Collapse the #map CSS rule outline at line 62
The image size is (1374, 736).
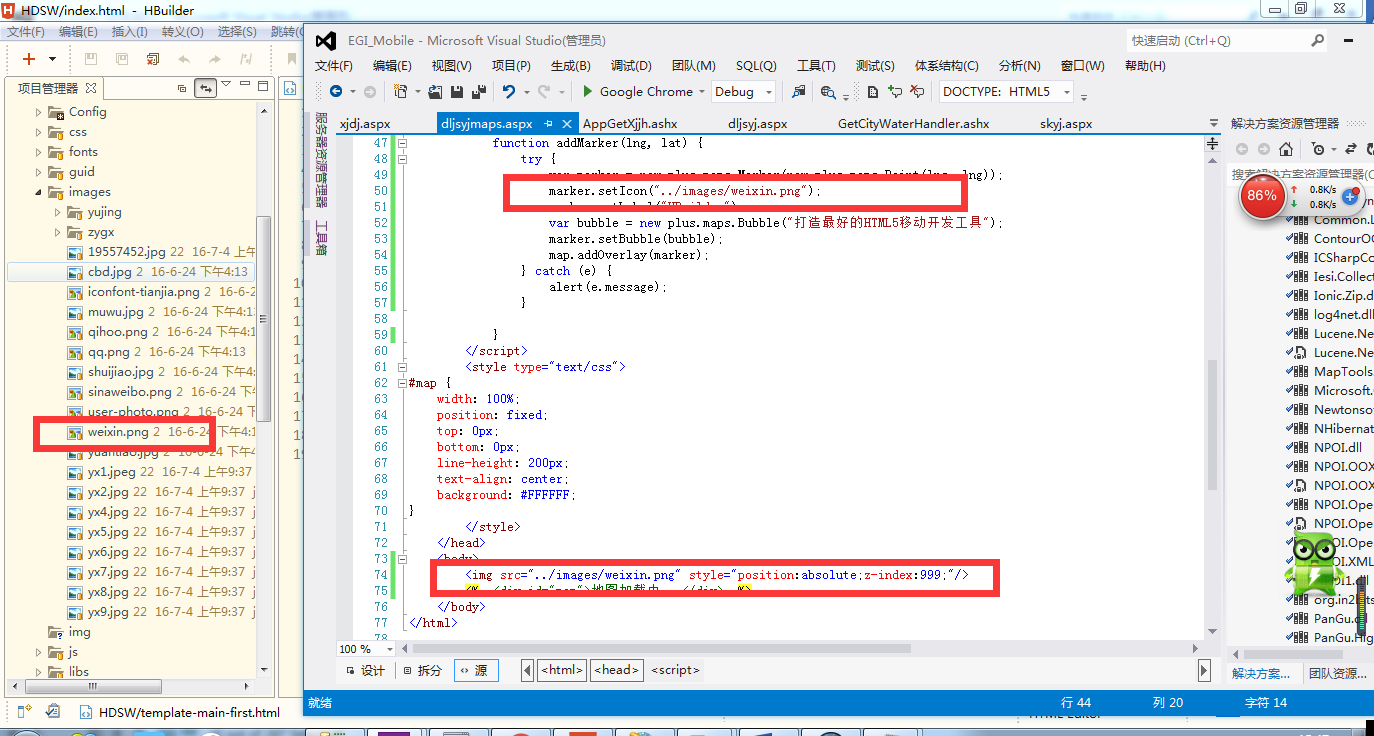coord(403,383)
